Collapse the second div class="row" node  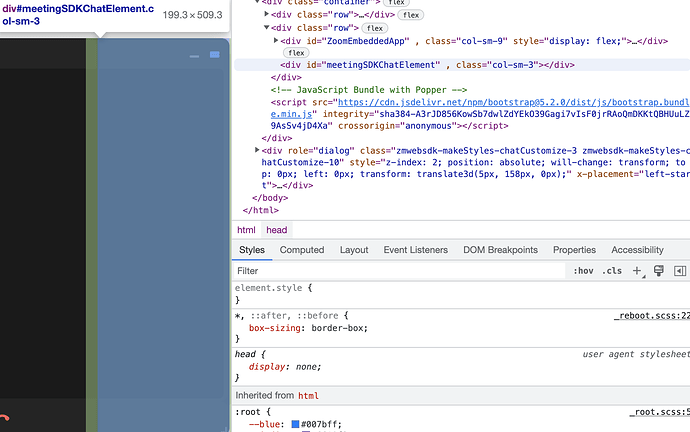point(266,27)
